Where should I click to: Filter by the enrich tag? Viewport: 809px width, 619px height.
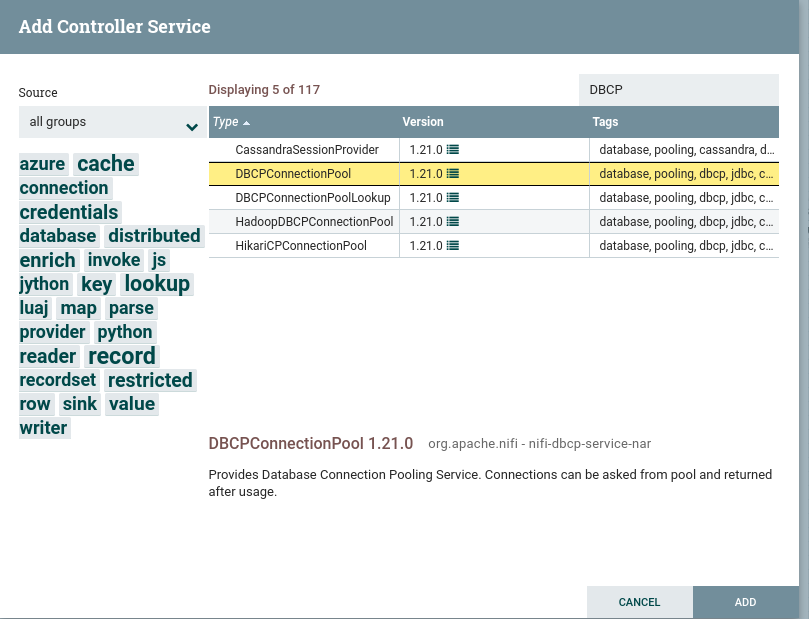coord(48,260)
